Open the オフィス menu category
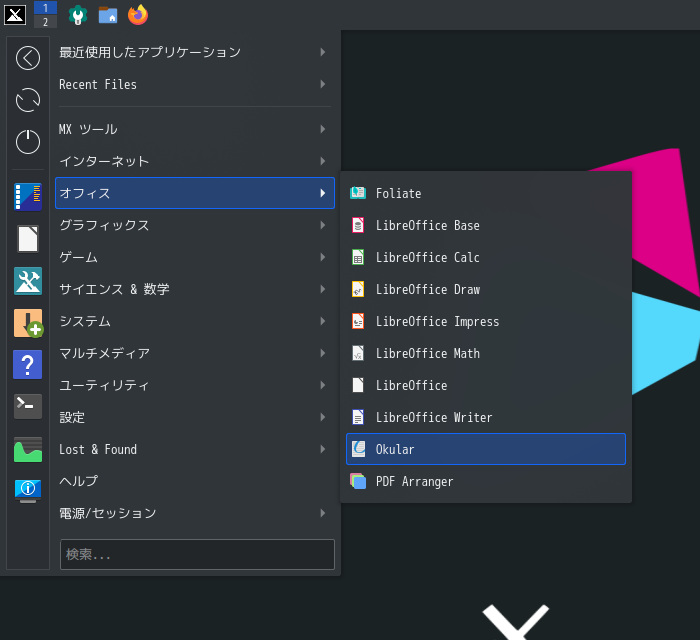This screenshot has width=700, height=640. (x=195, y=193)
